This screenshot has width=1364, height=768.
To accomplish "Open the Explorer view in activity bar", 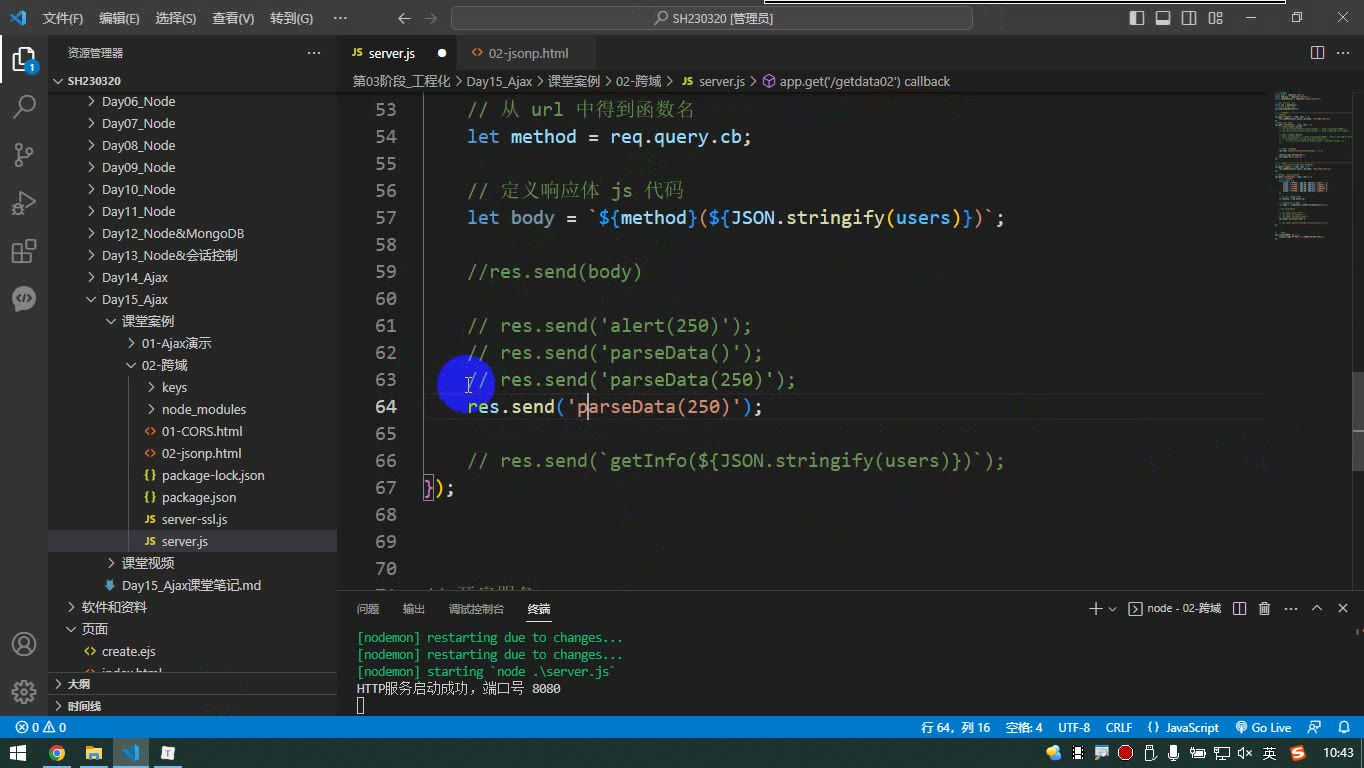I will [x=24, y=59].
